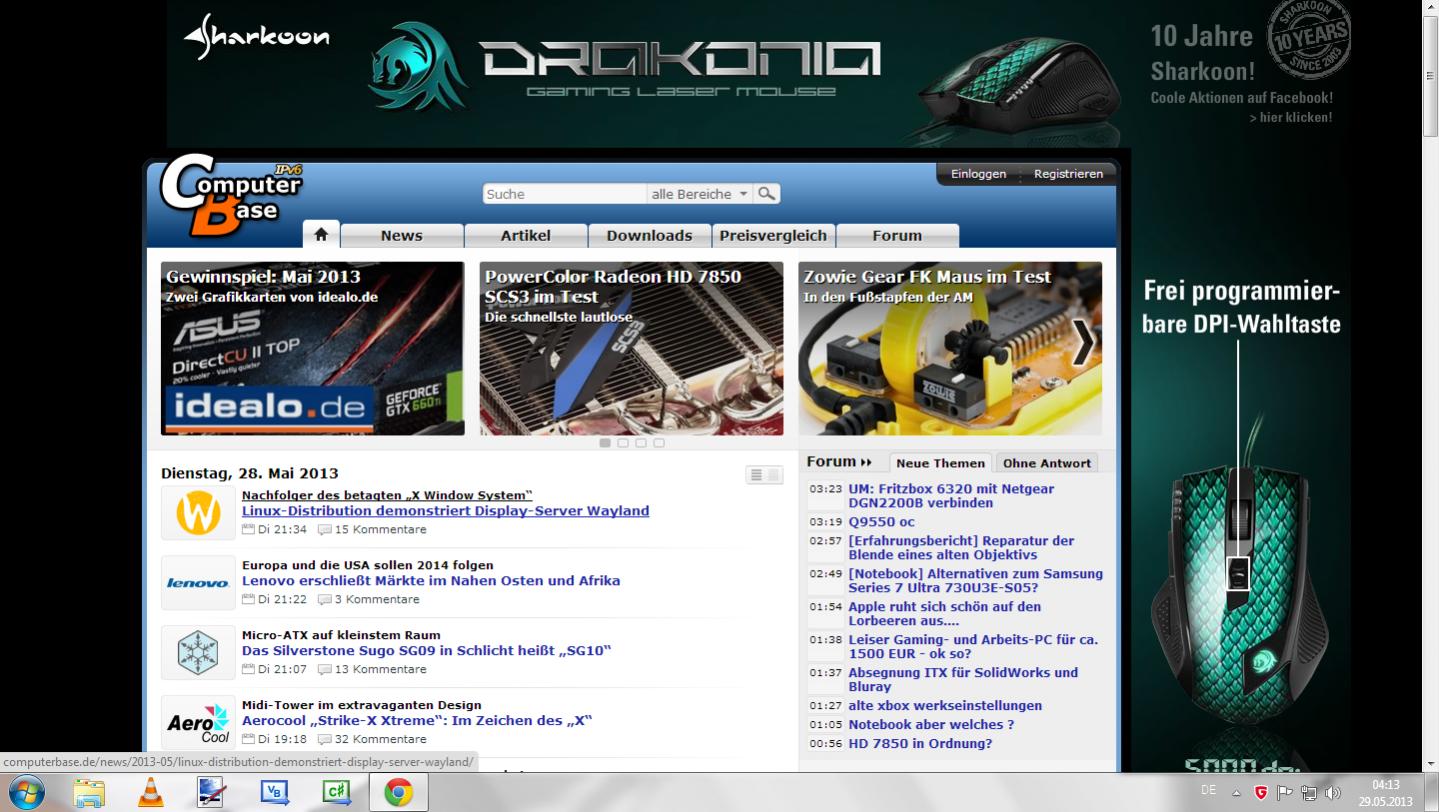Open forum thread 'Notebook aber welches ?'
Image resolution: width=1439 pixels, height=812 pixels.
pyautogui.click(x=931, y=724)
